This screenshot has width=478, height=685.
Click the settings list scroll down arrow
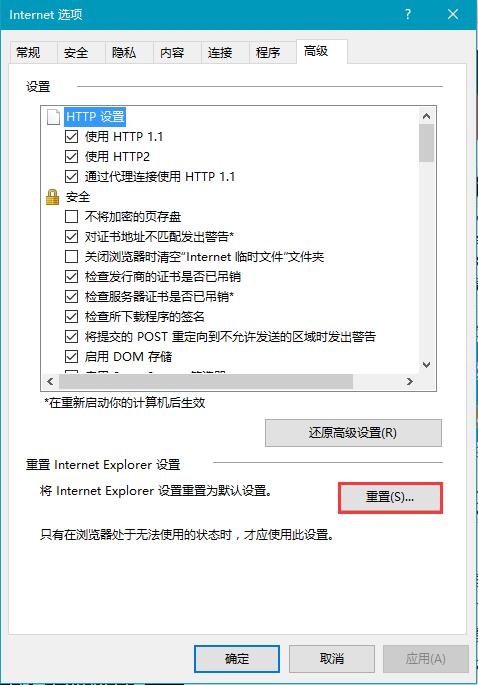[426, 364]
